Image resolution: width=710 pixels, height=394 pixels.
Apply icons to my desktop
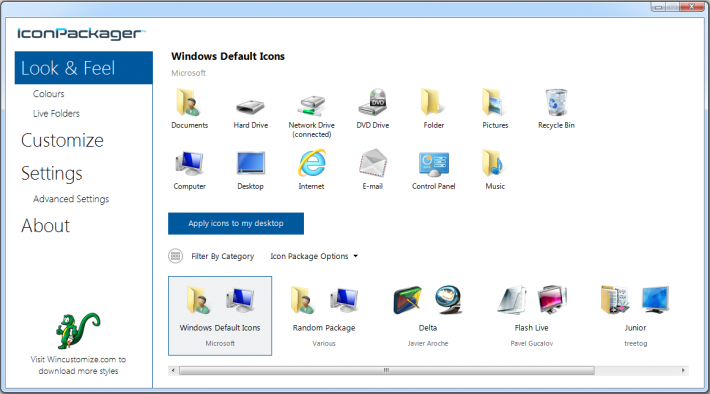[236, 223]
